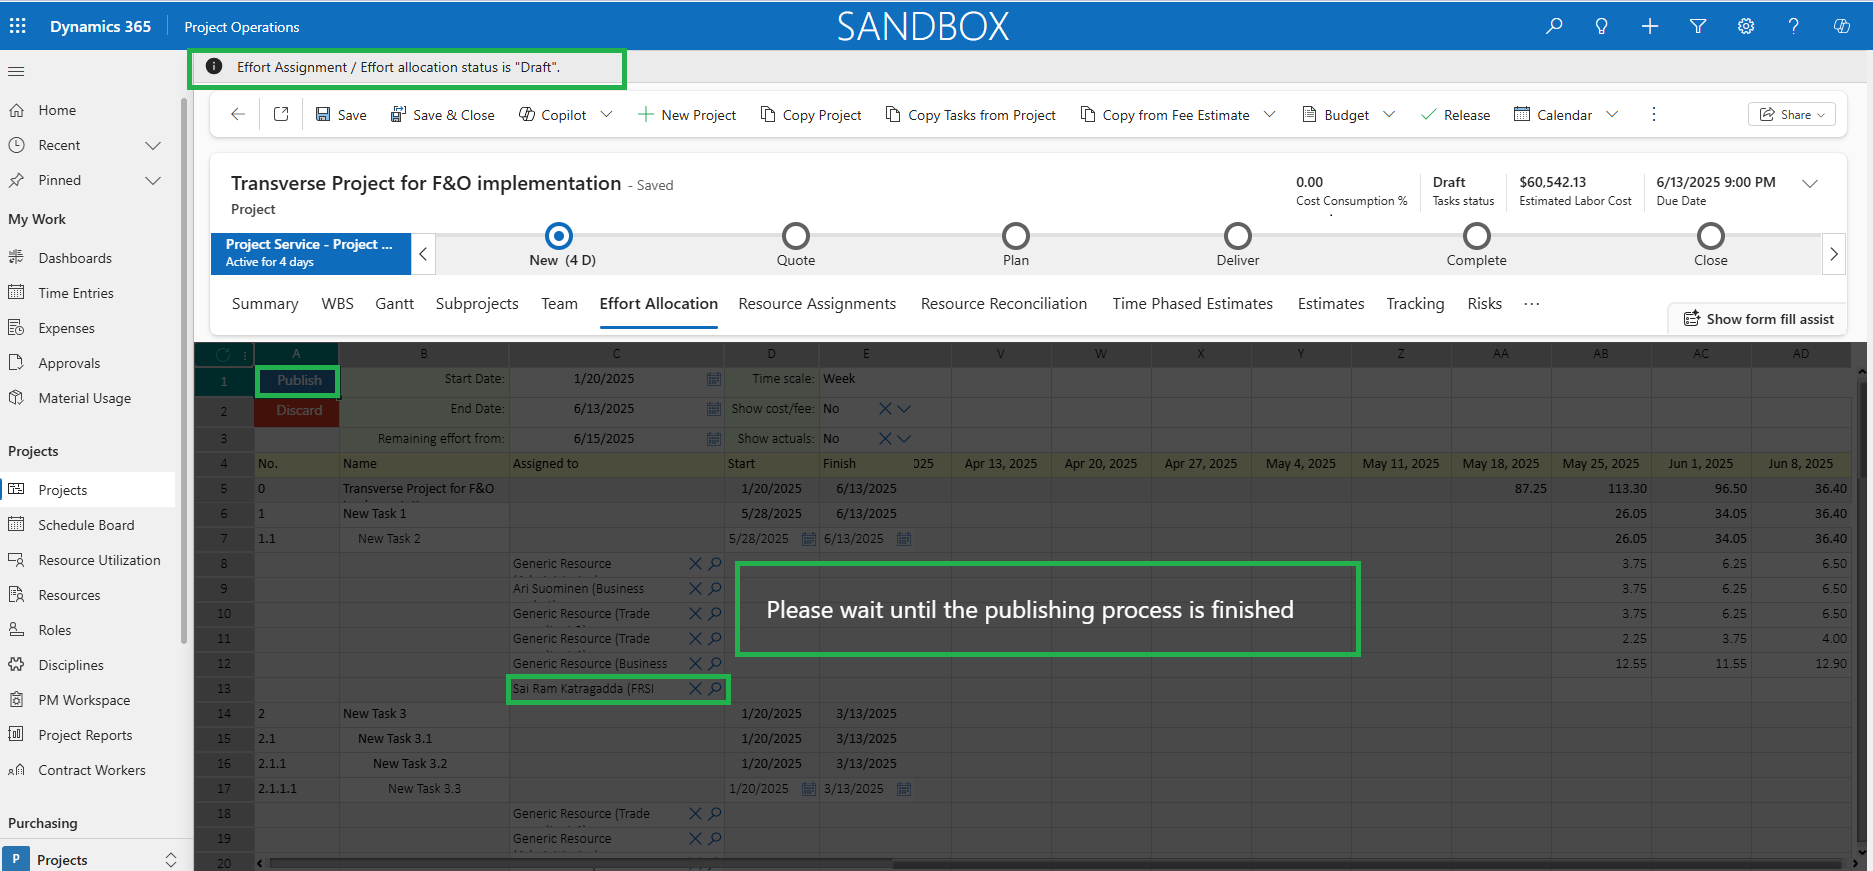Select the New stage circle
Image resolution: width=1873 pixels, height=871 pixels.
[559, 236]
